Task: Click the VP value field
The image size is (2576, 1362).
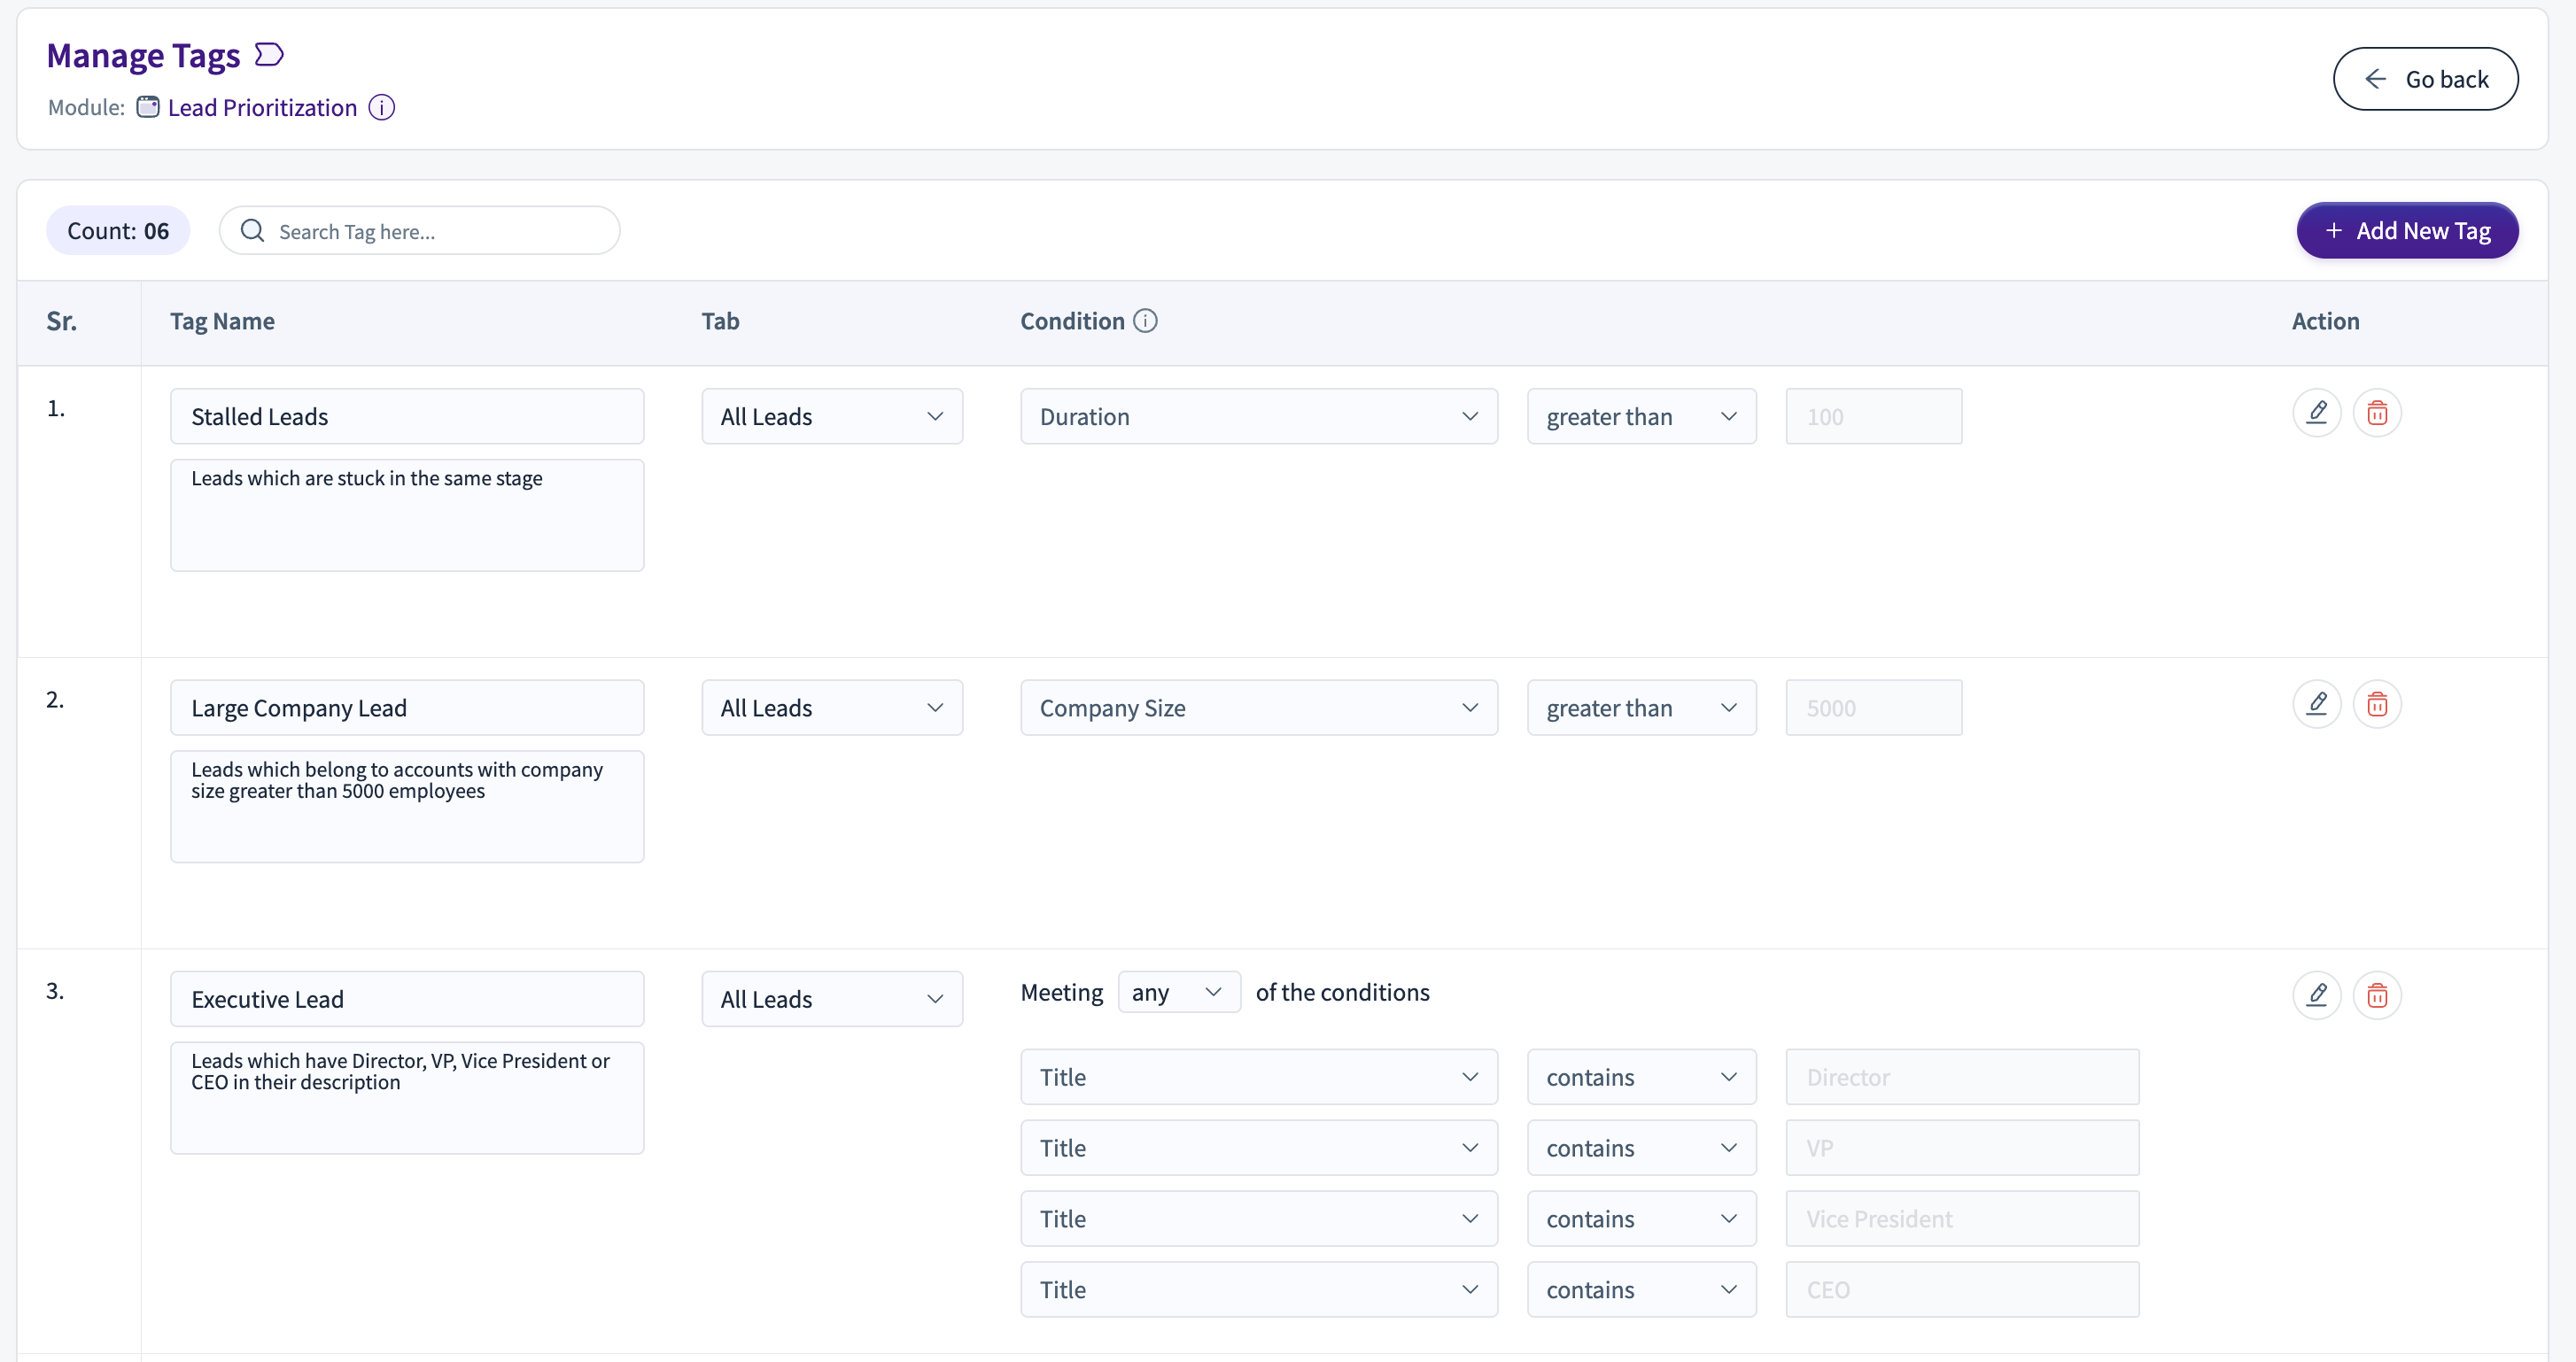Action: tap(1963, 1148)
